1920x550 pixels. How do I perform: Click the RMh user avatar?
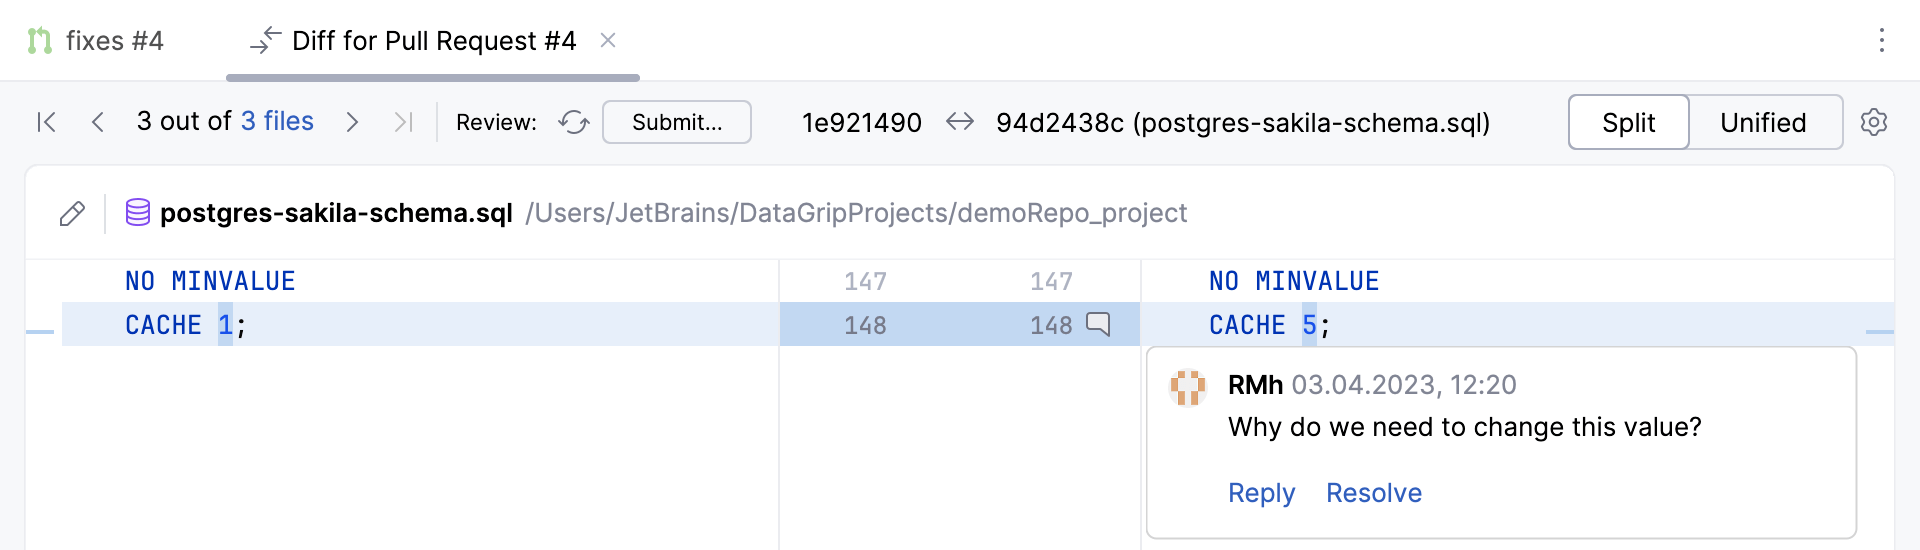click(1187, 387)
